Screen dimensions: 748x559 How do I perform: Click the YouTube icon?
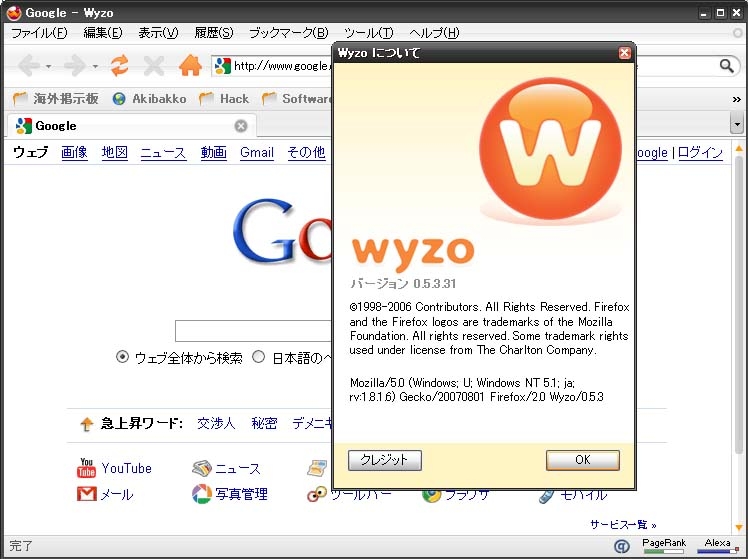coord(86,468)
